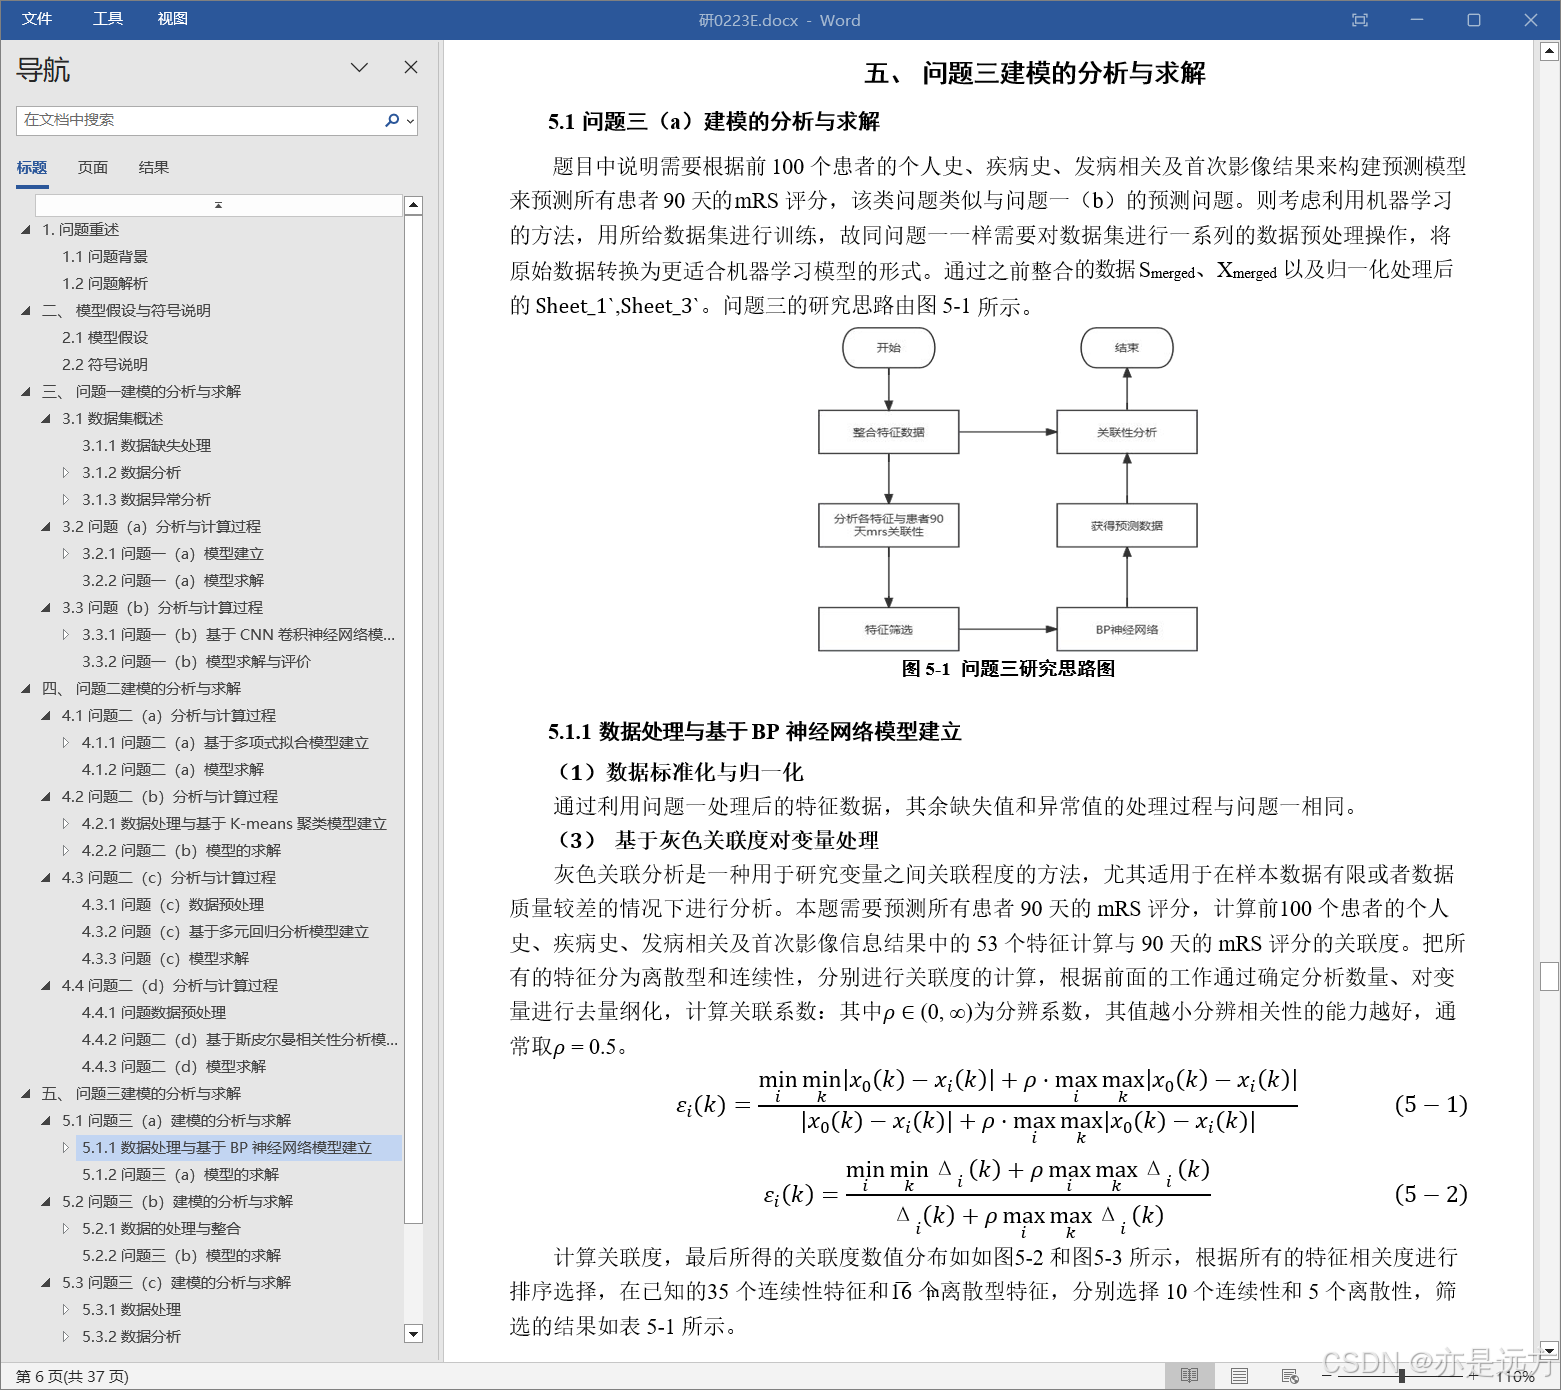This screenshot has width=1561, height=1390.
Task: Click the zoom slider handle
Action: click(x=1402, y=1377)
